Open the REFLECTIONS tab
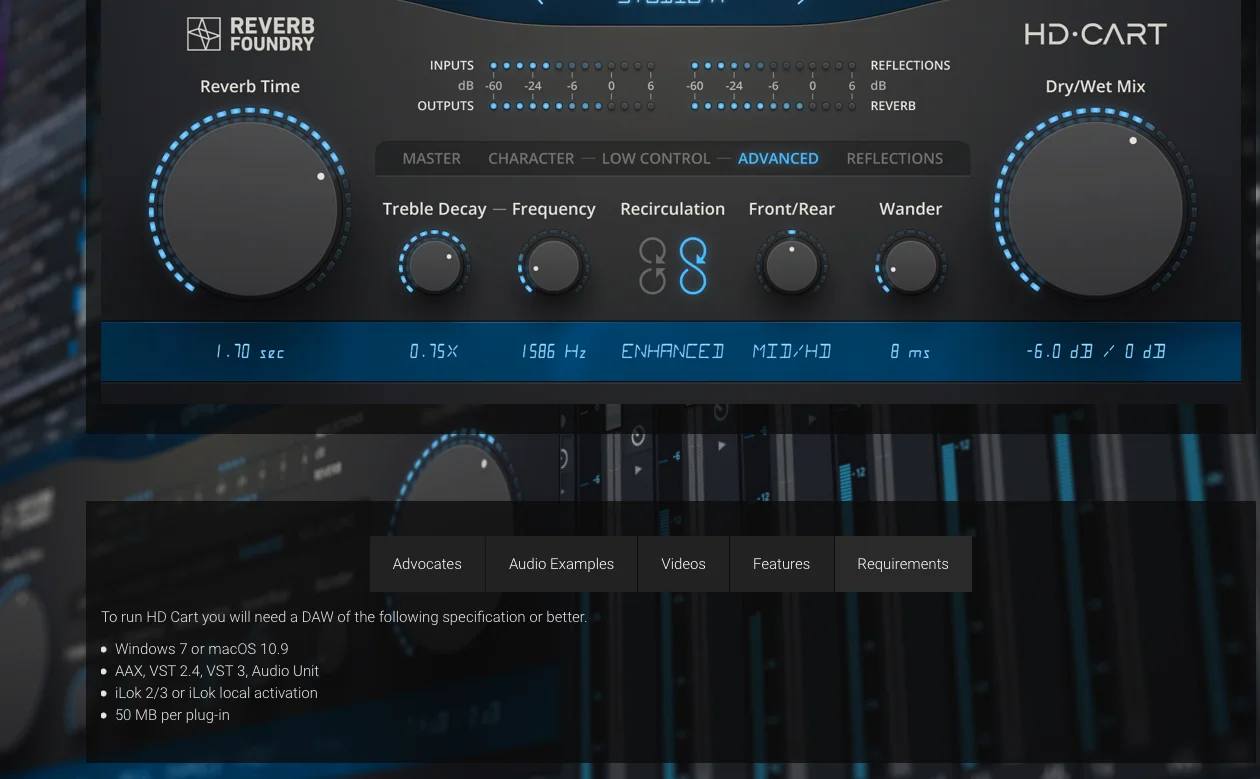 pyautogui.click(x=894, y=158)
